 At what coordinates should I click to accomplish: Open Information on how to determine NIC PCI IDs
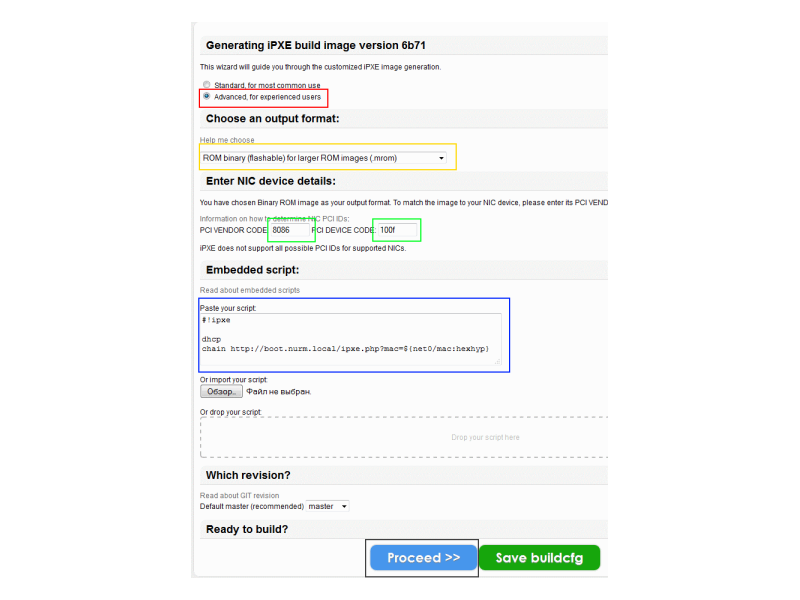pos(274,219)
